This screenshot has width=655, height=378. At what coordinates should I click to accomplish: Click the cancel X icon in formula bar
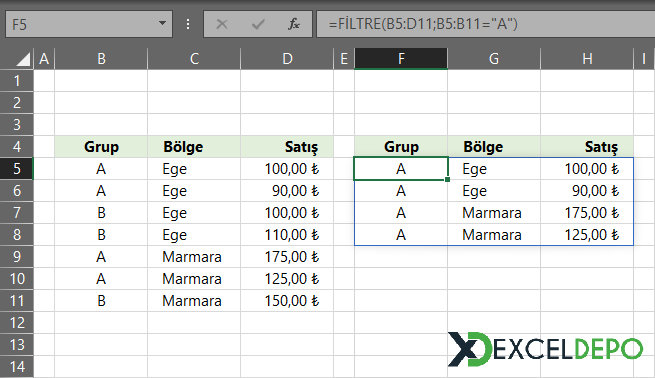click(222, 24)
